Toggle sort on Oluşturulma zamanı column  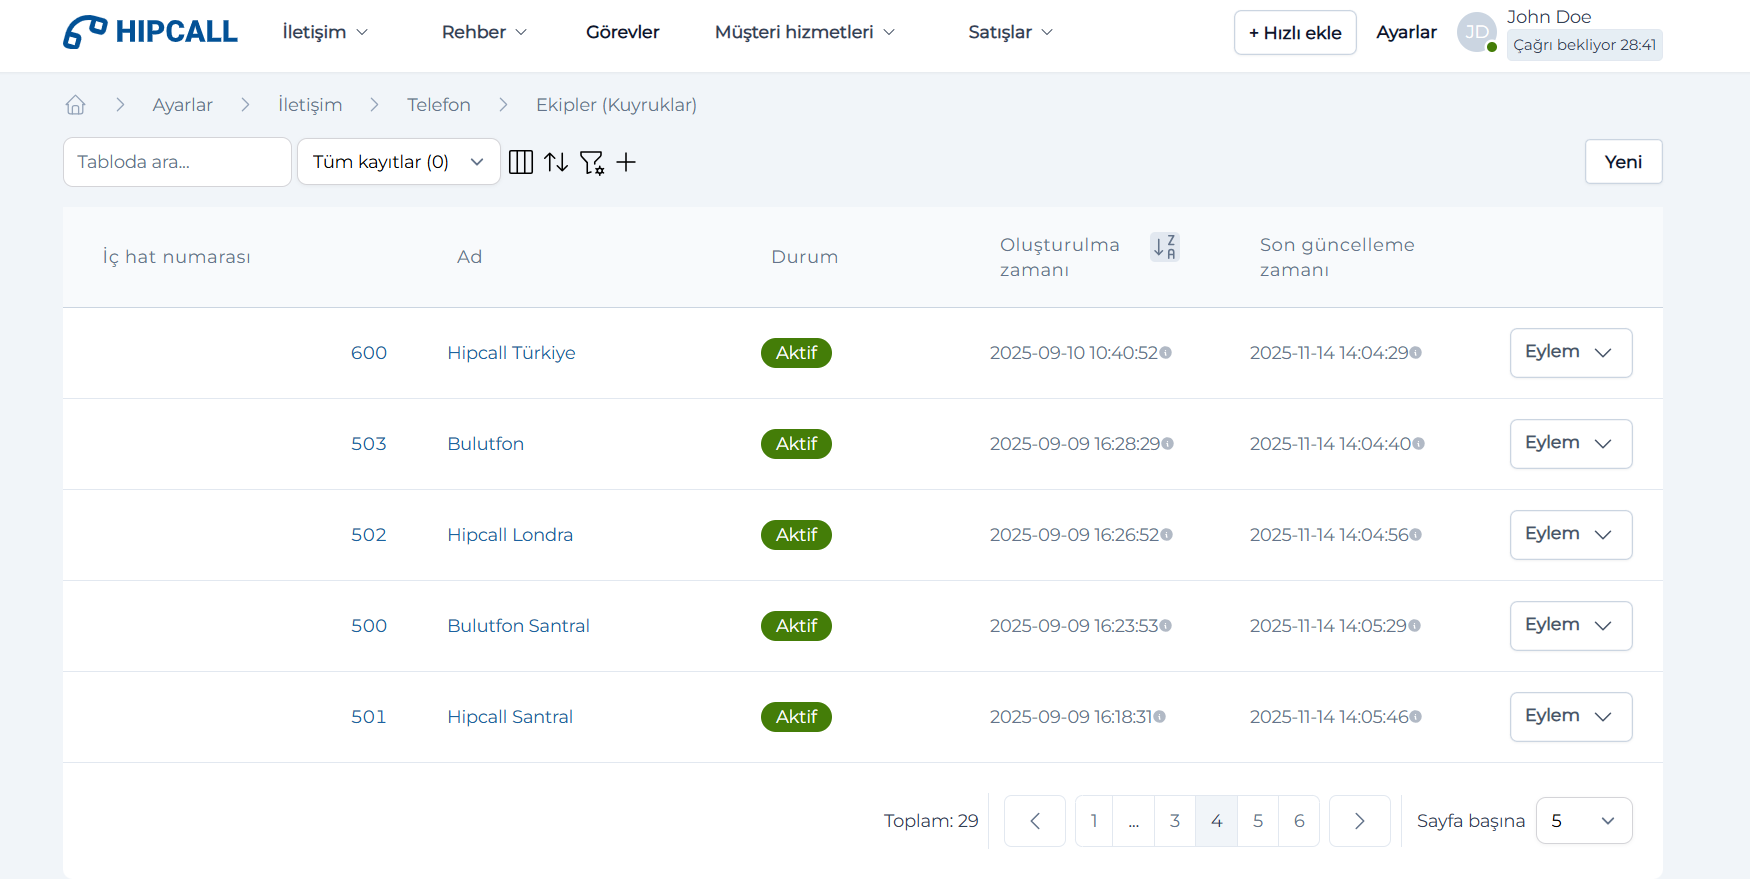click(x=1164, y=247)
